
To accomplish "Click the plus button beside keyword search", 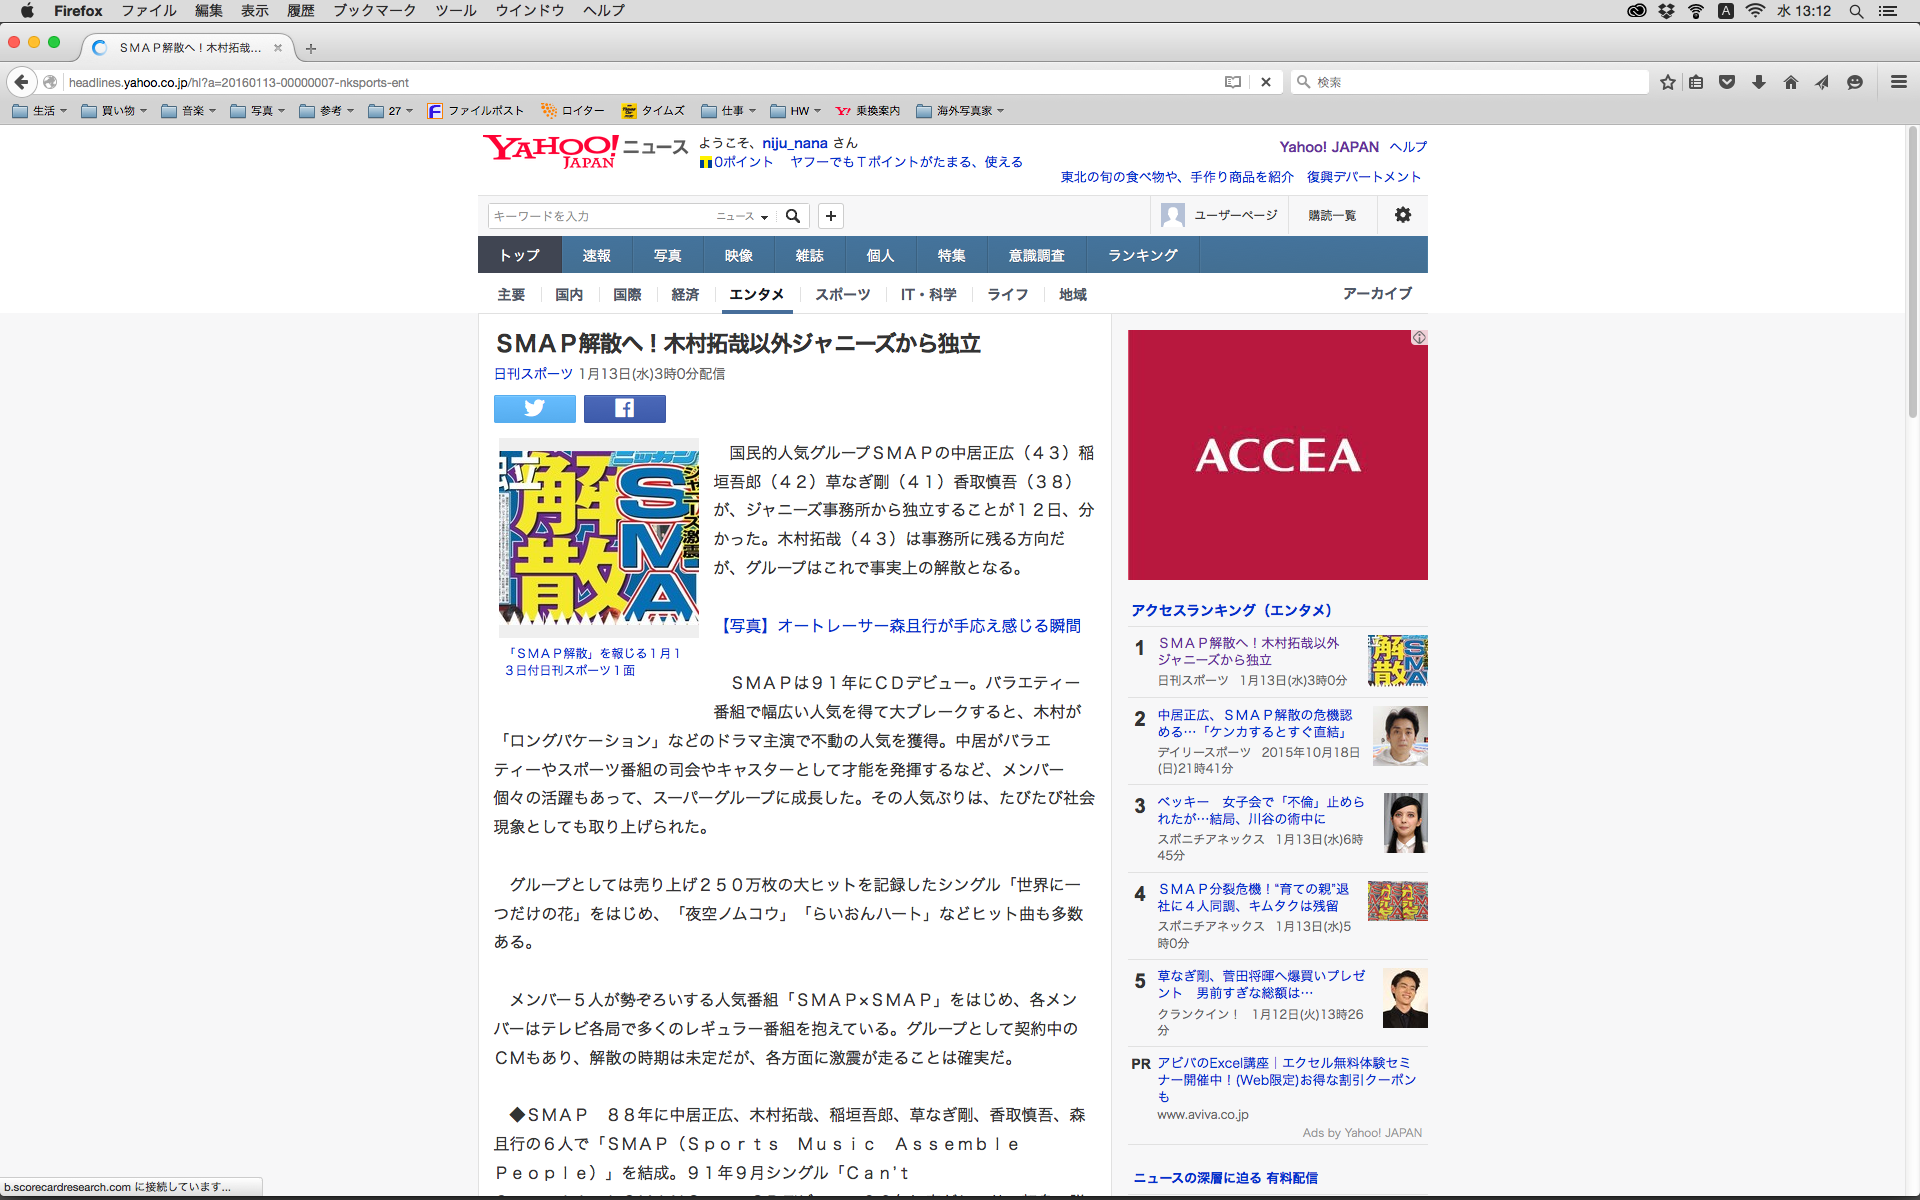I will (x=830, y=216).
